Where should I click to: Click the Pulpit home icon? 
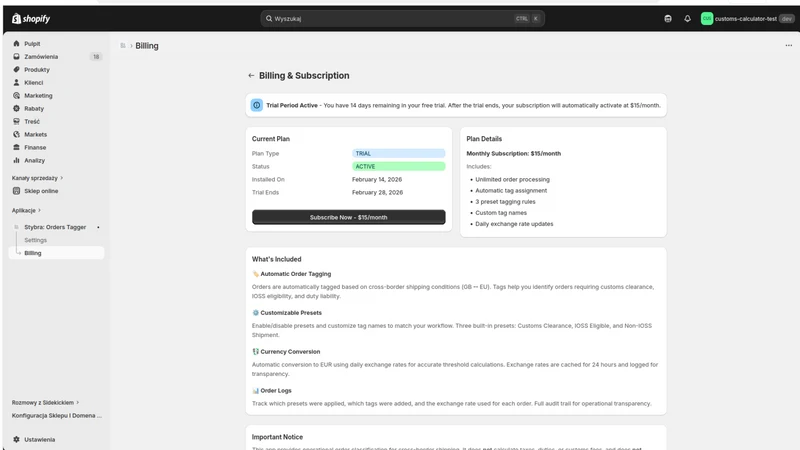coord(16,44)
